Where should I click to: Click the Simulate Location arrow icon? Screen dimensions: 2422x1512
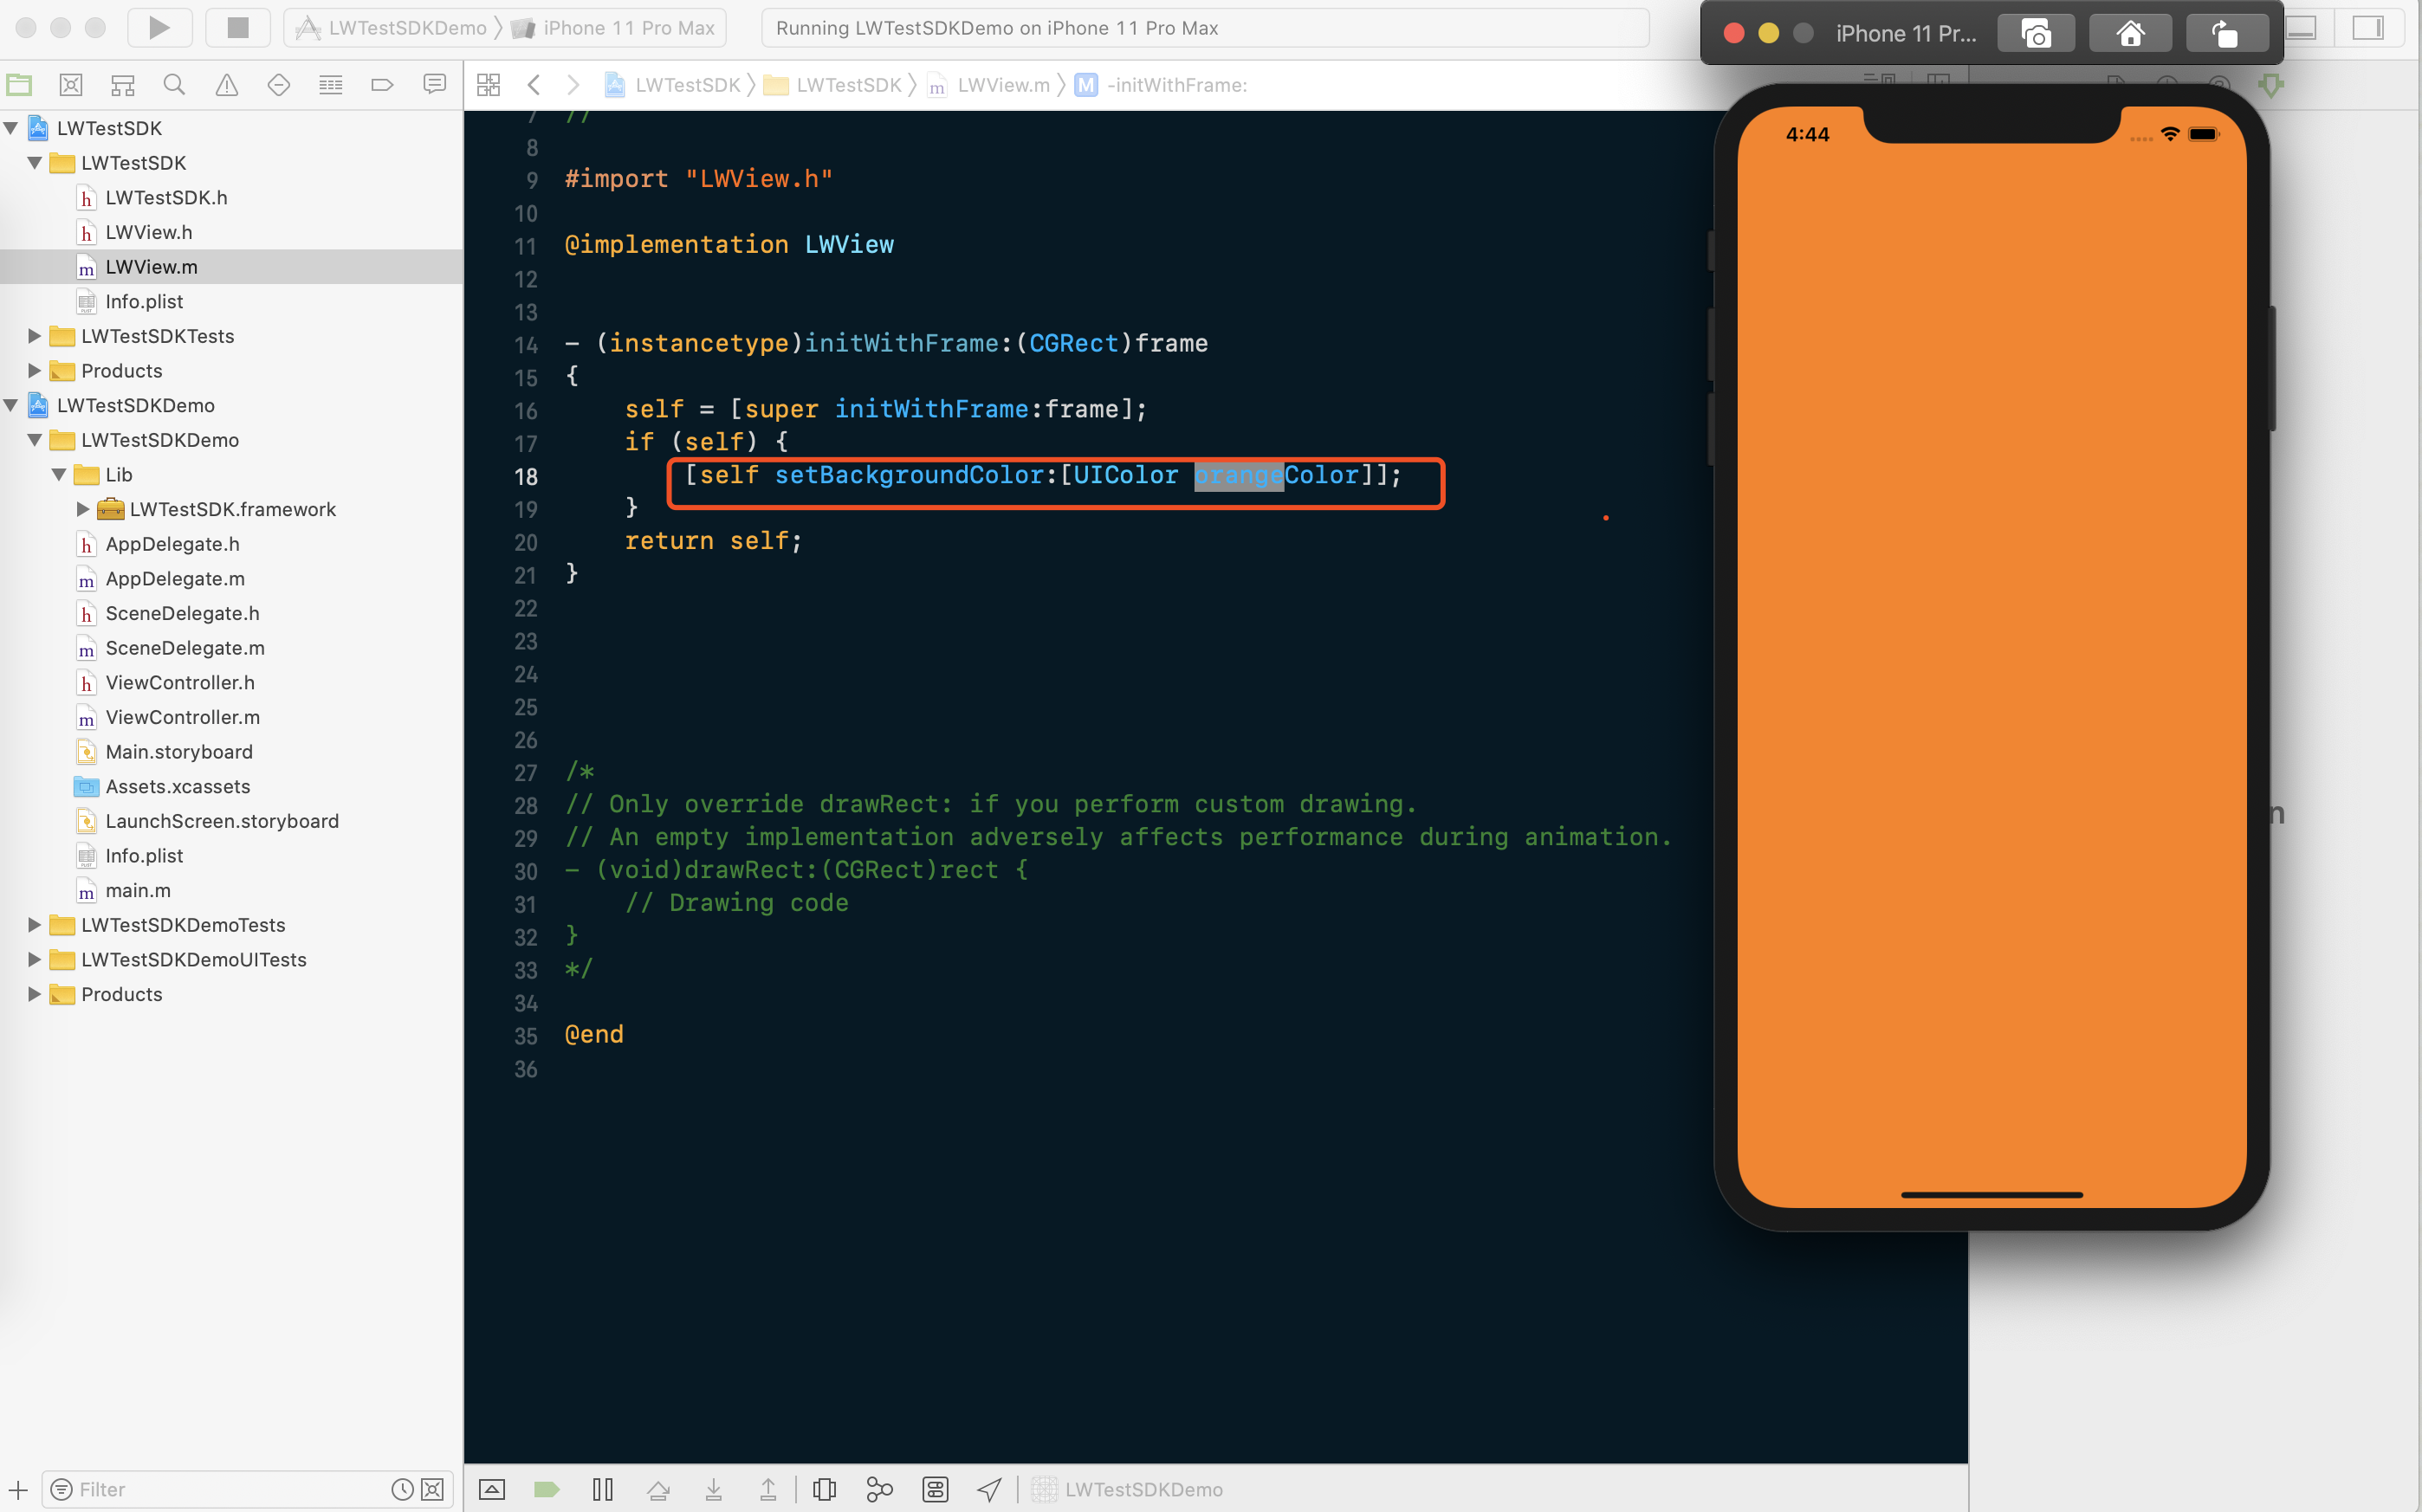pos(989,1489)
